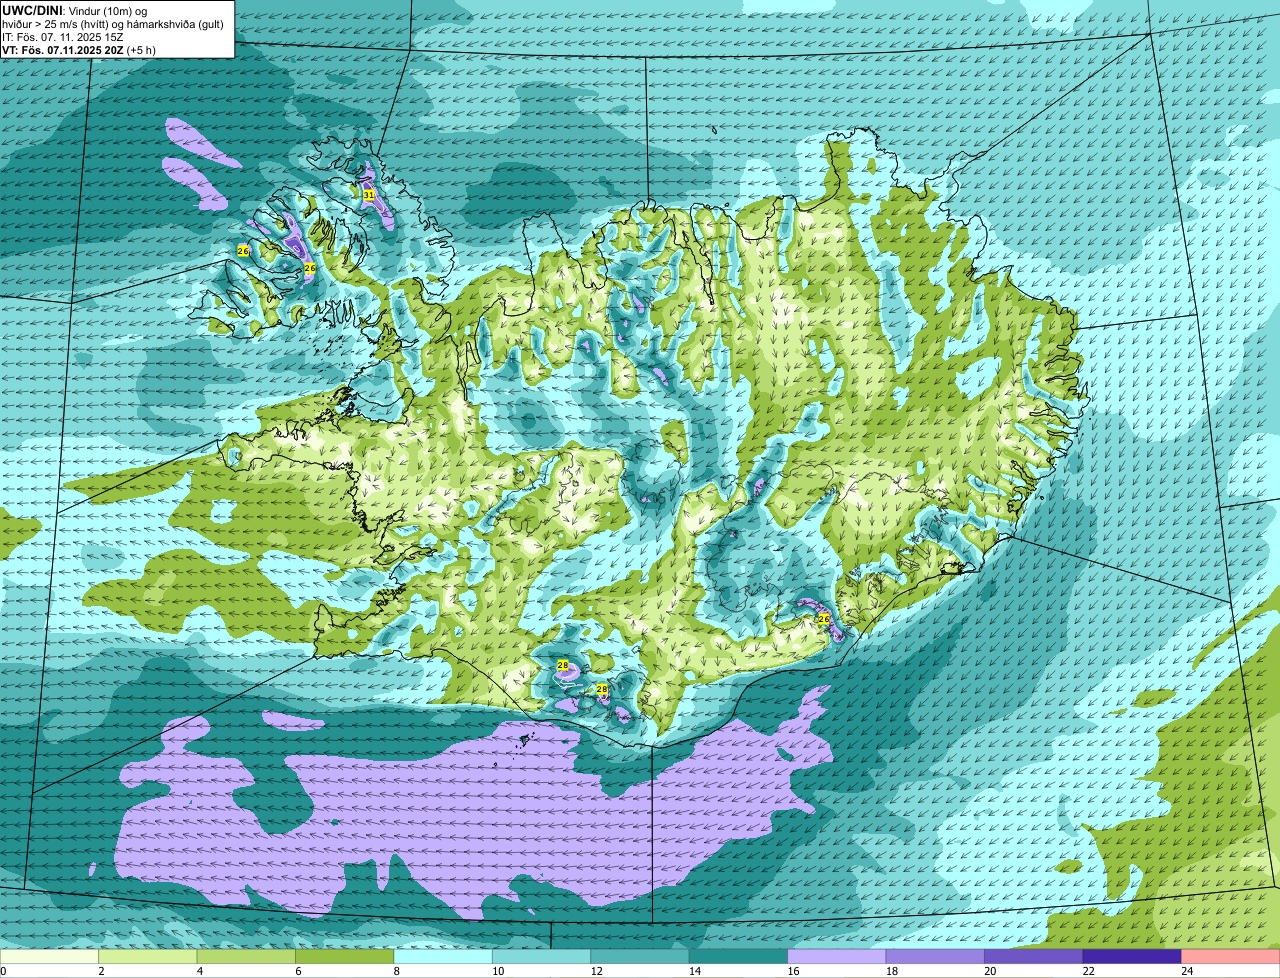
Task: Pick the 4–6 m/s green color segment
Action: tap(247, 957)
